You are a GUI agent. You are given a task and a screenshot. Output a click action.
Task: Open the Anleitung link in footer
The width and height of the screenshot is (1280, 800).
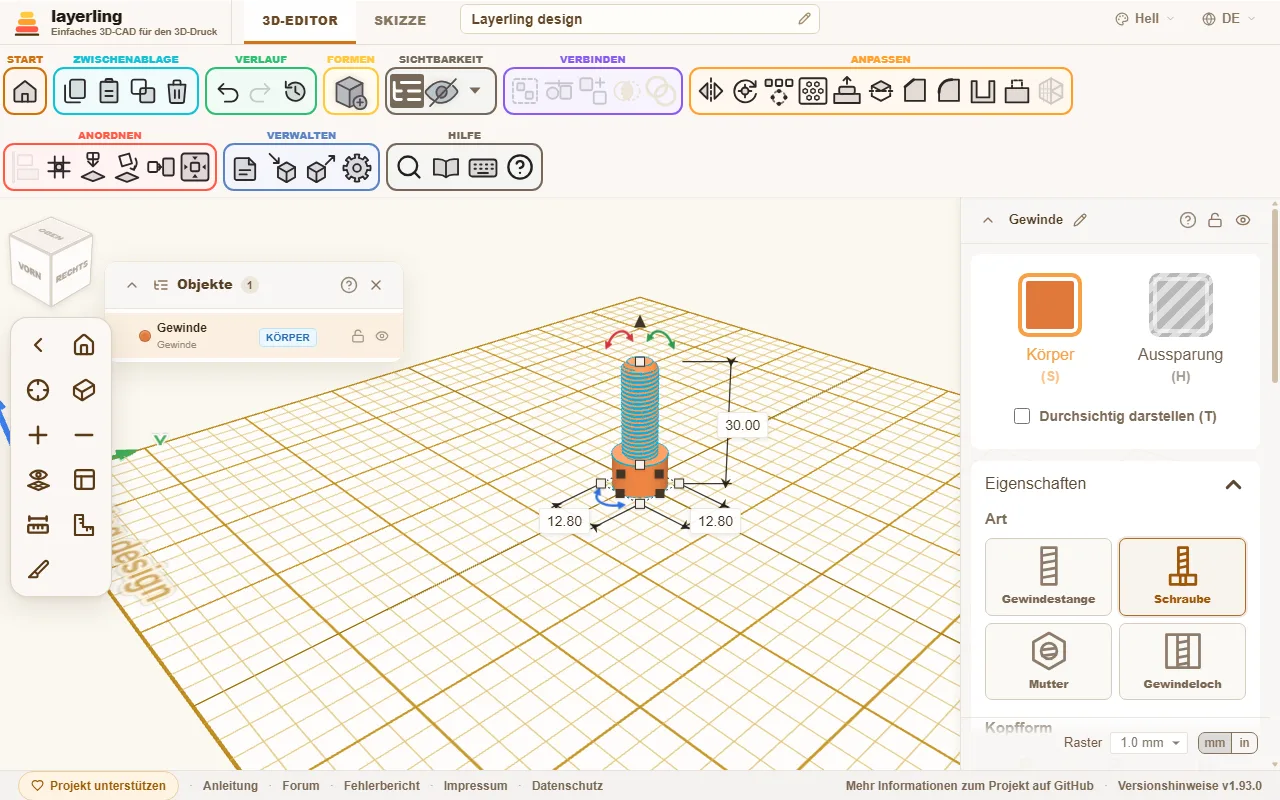coord(230,786)
